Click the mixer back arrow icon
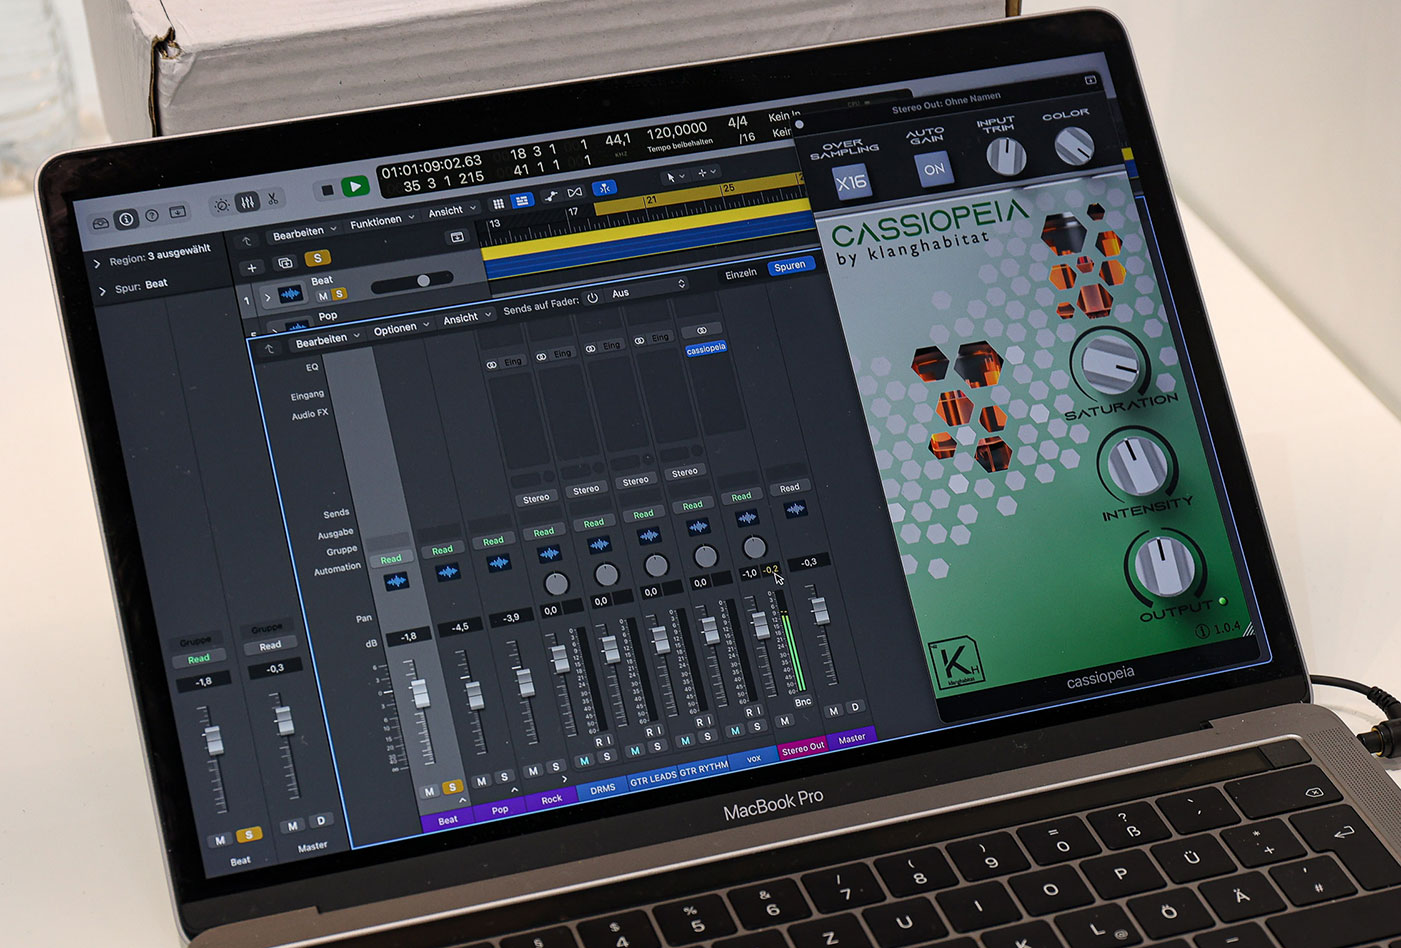The image size is (1401, 948). tap(269, 349)
